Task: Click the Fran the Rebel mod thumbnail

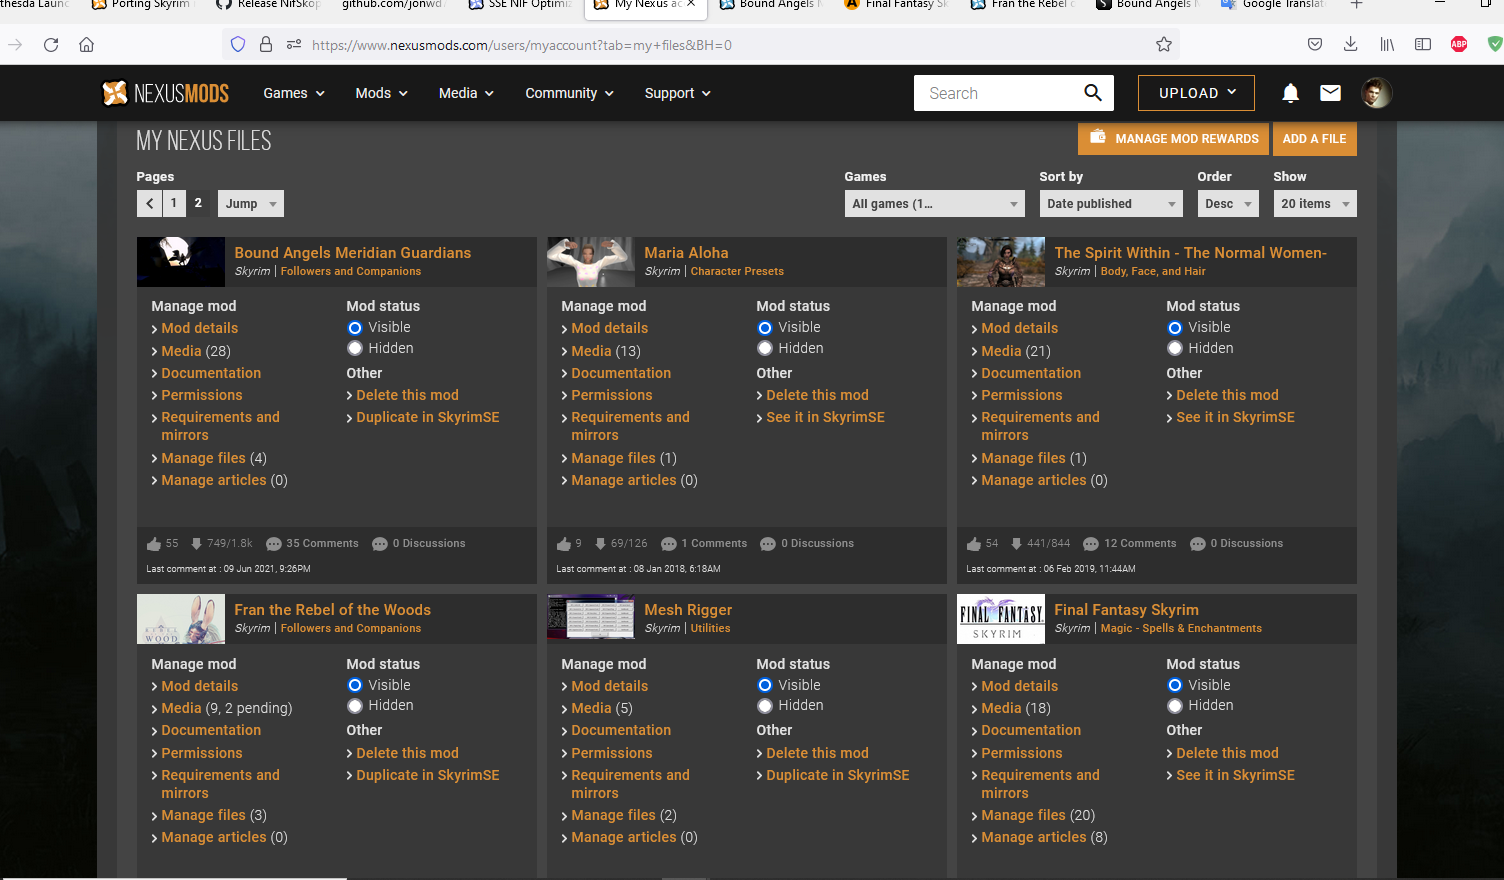Action: point(181,619)
